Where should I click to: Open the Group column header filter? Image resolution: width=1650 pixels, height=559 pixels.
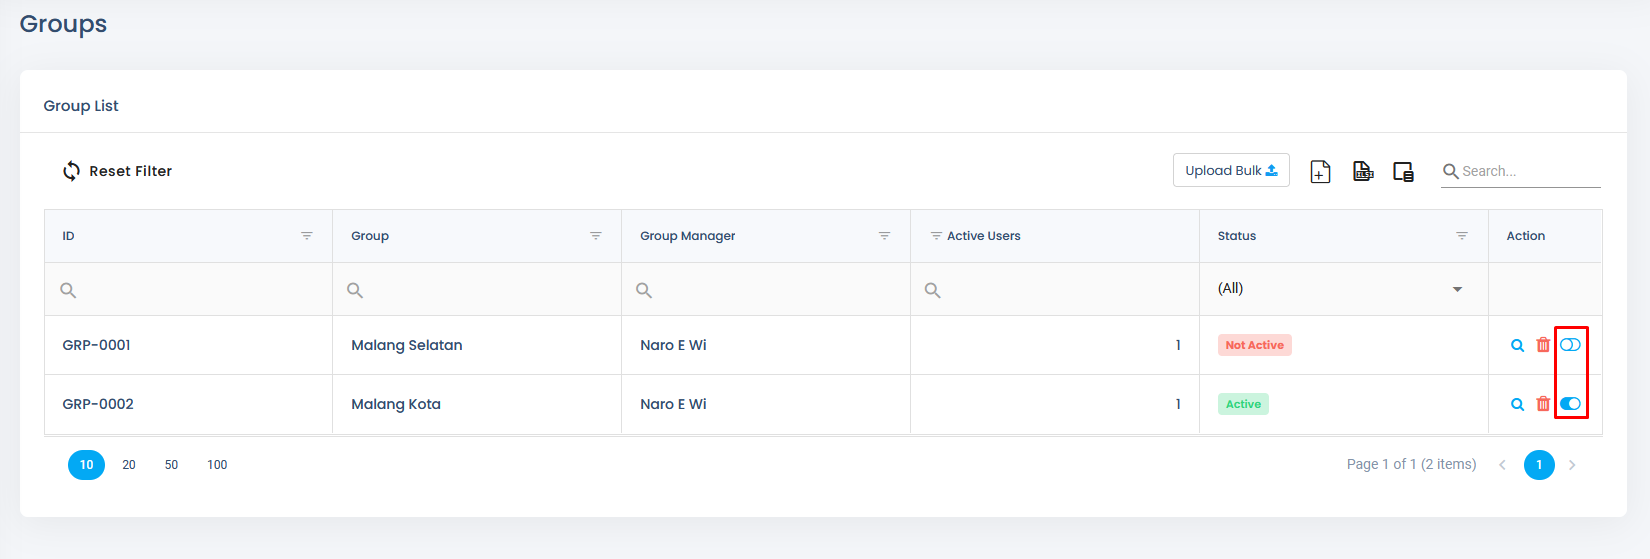596,236
